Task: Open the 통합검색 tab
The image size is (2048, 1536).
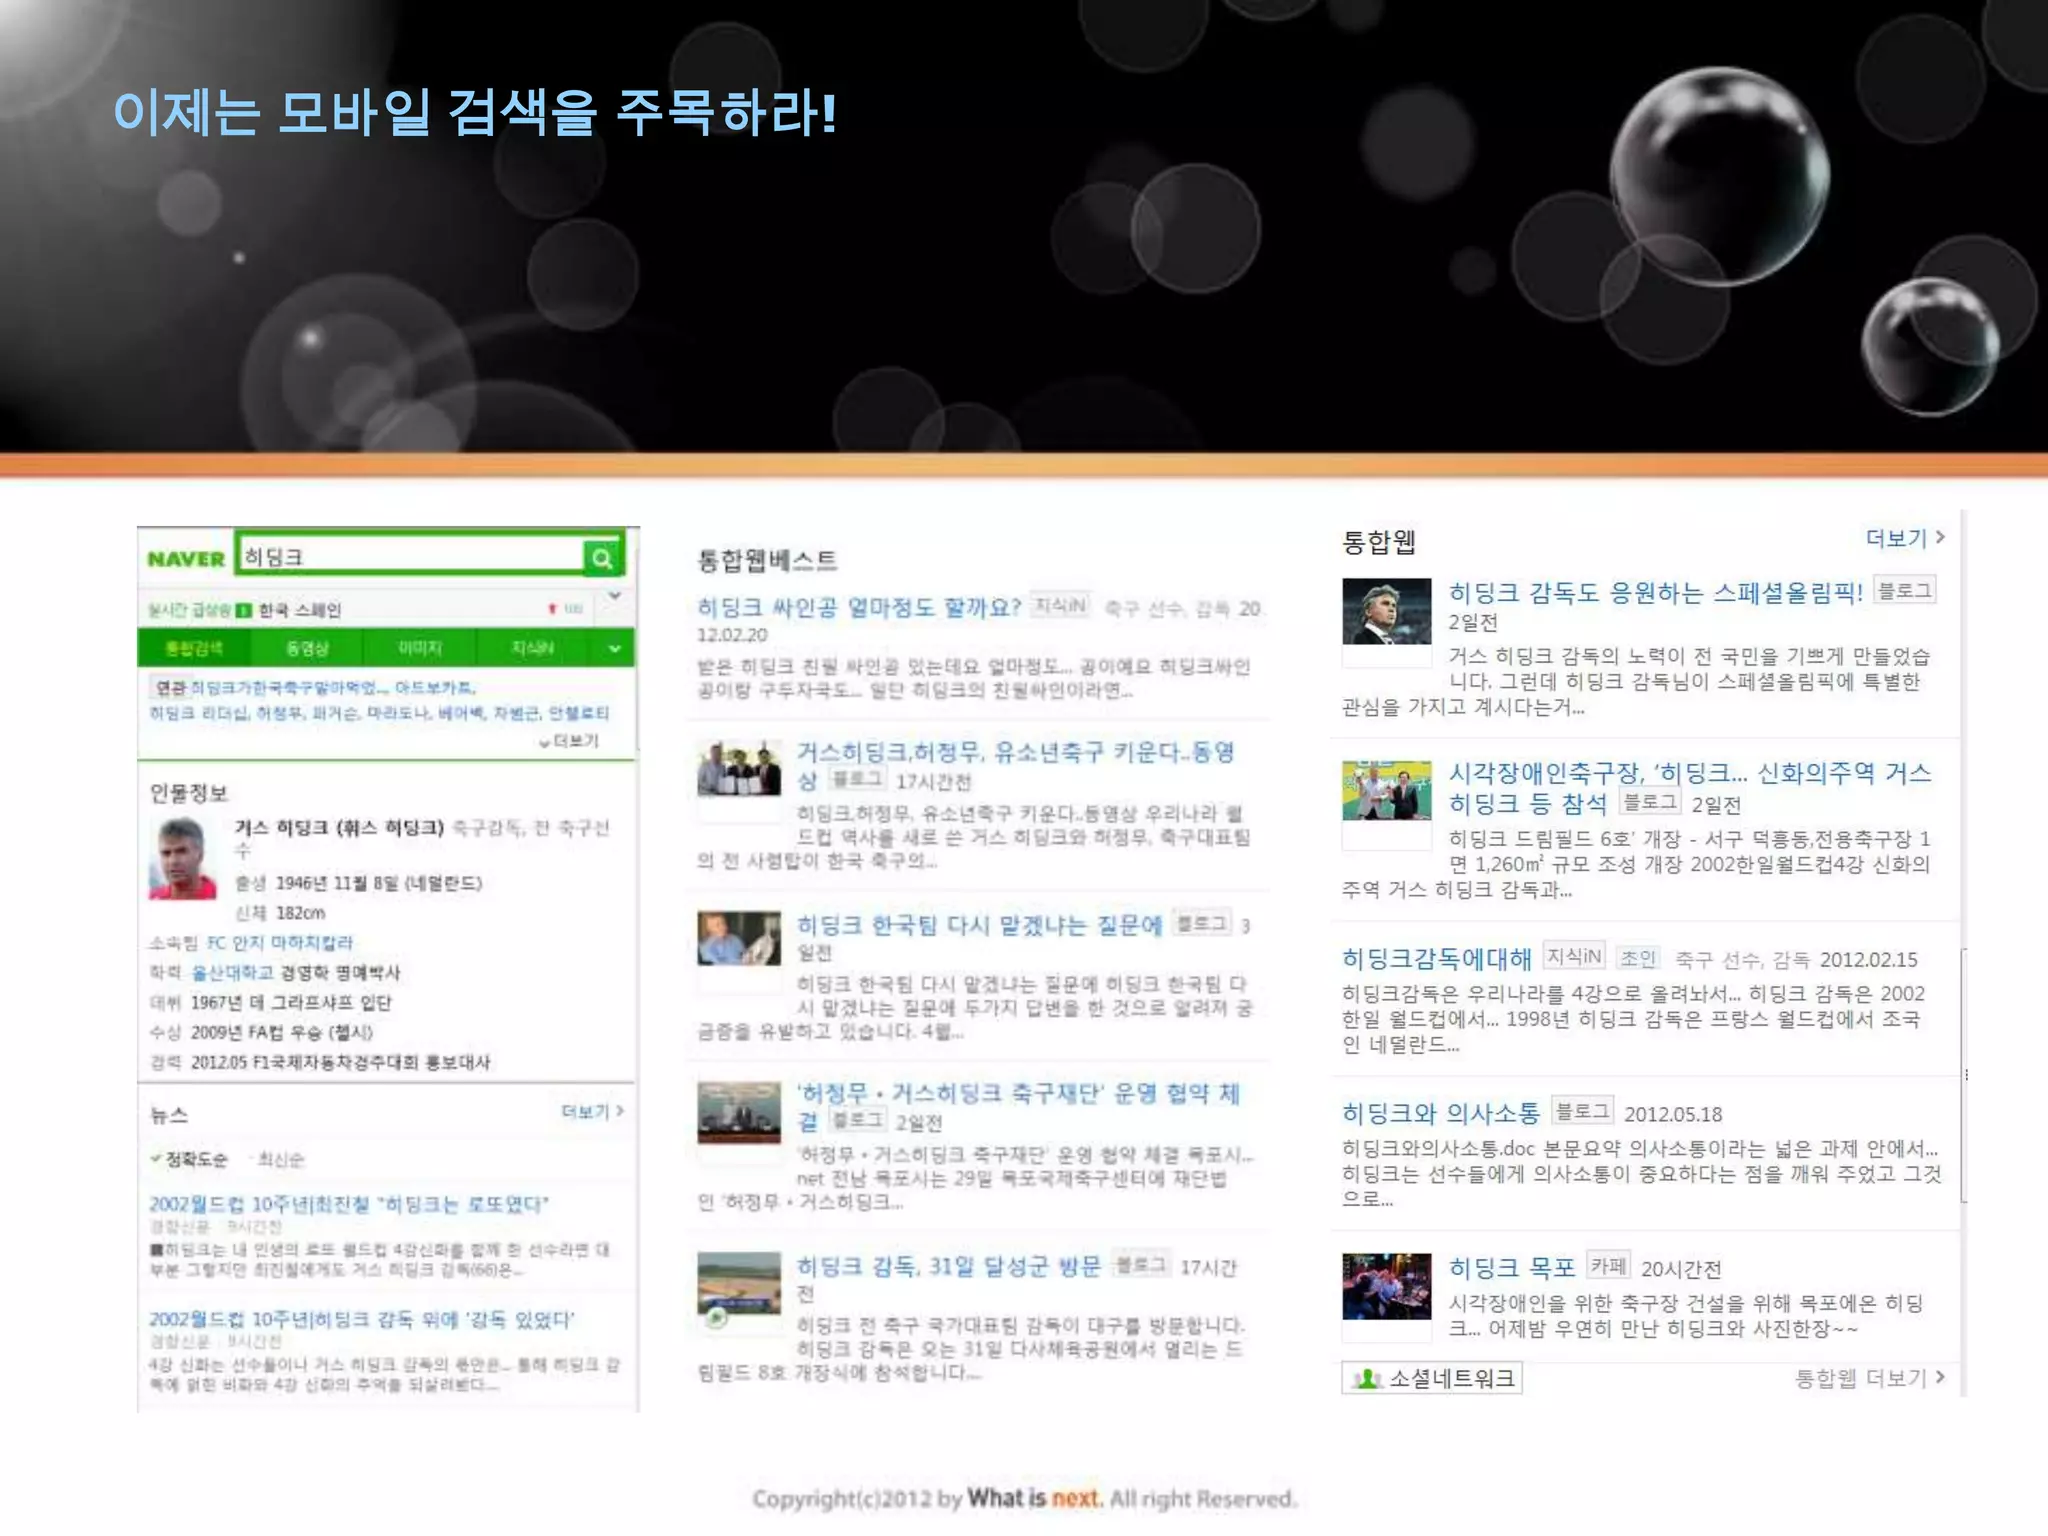Action: tap(194, 648)
